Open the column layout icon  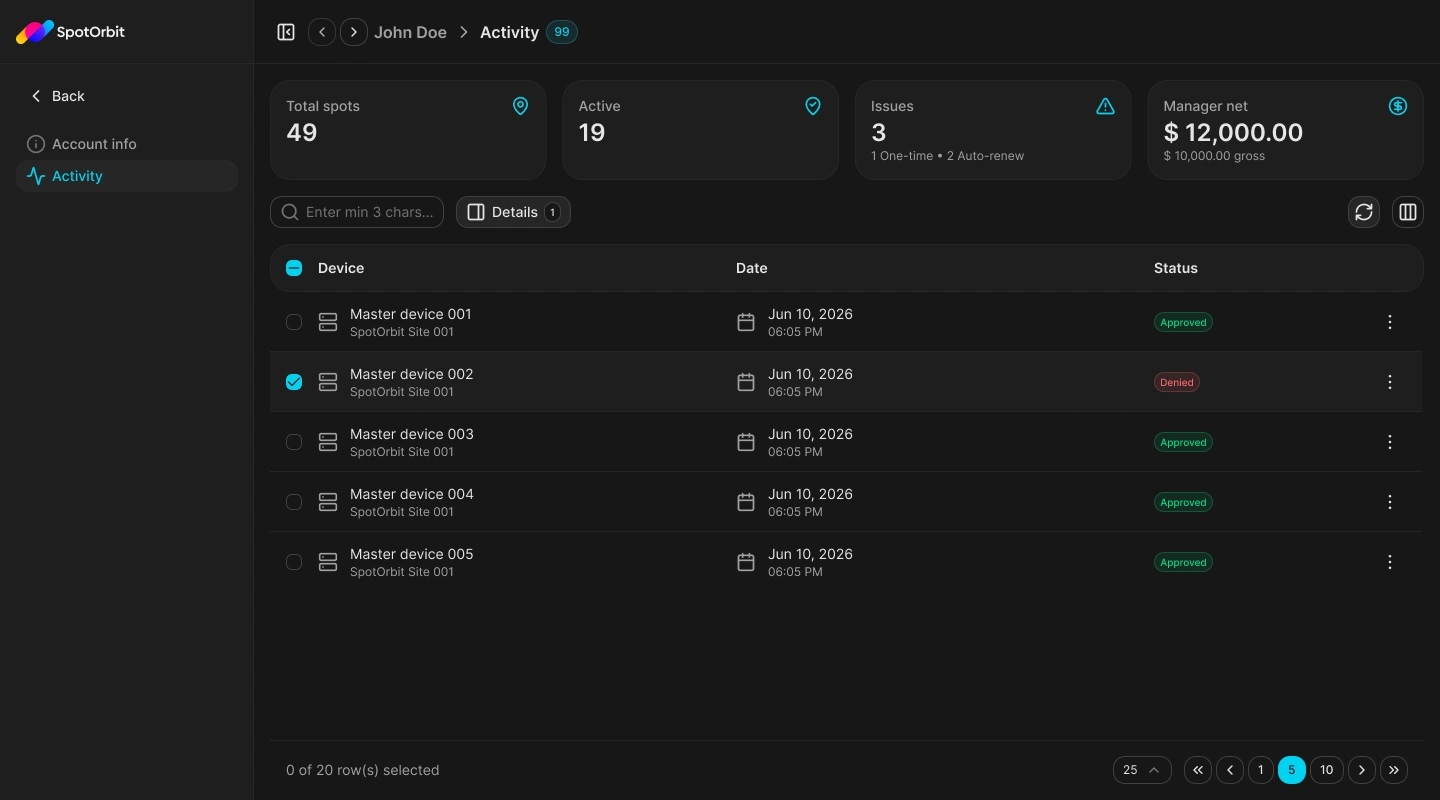1408,212
